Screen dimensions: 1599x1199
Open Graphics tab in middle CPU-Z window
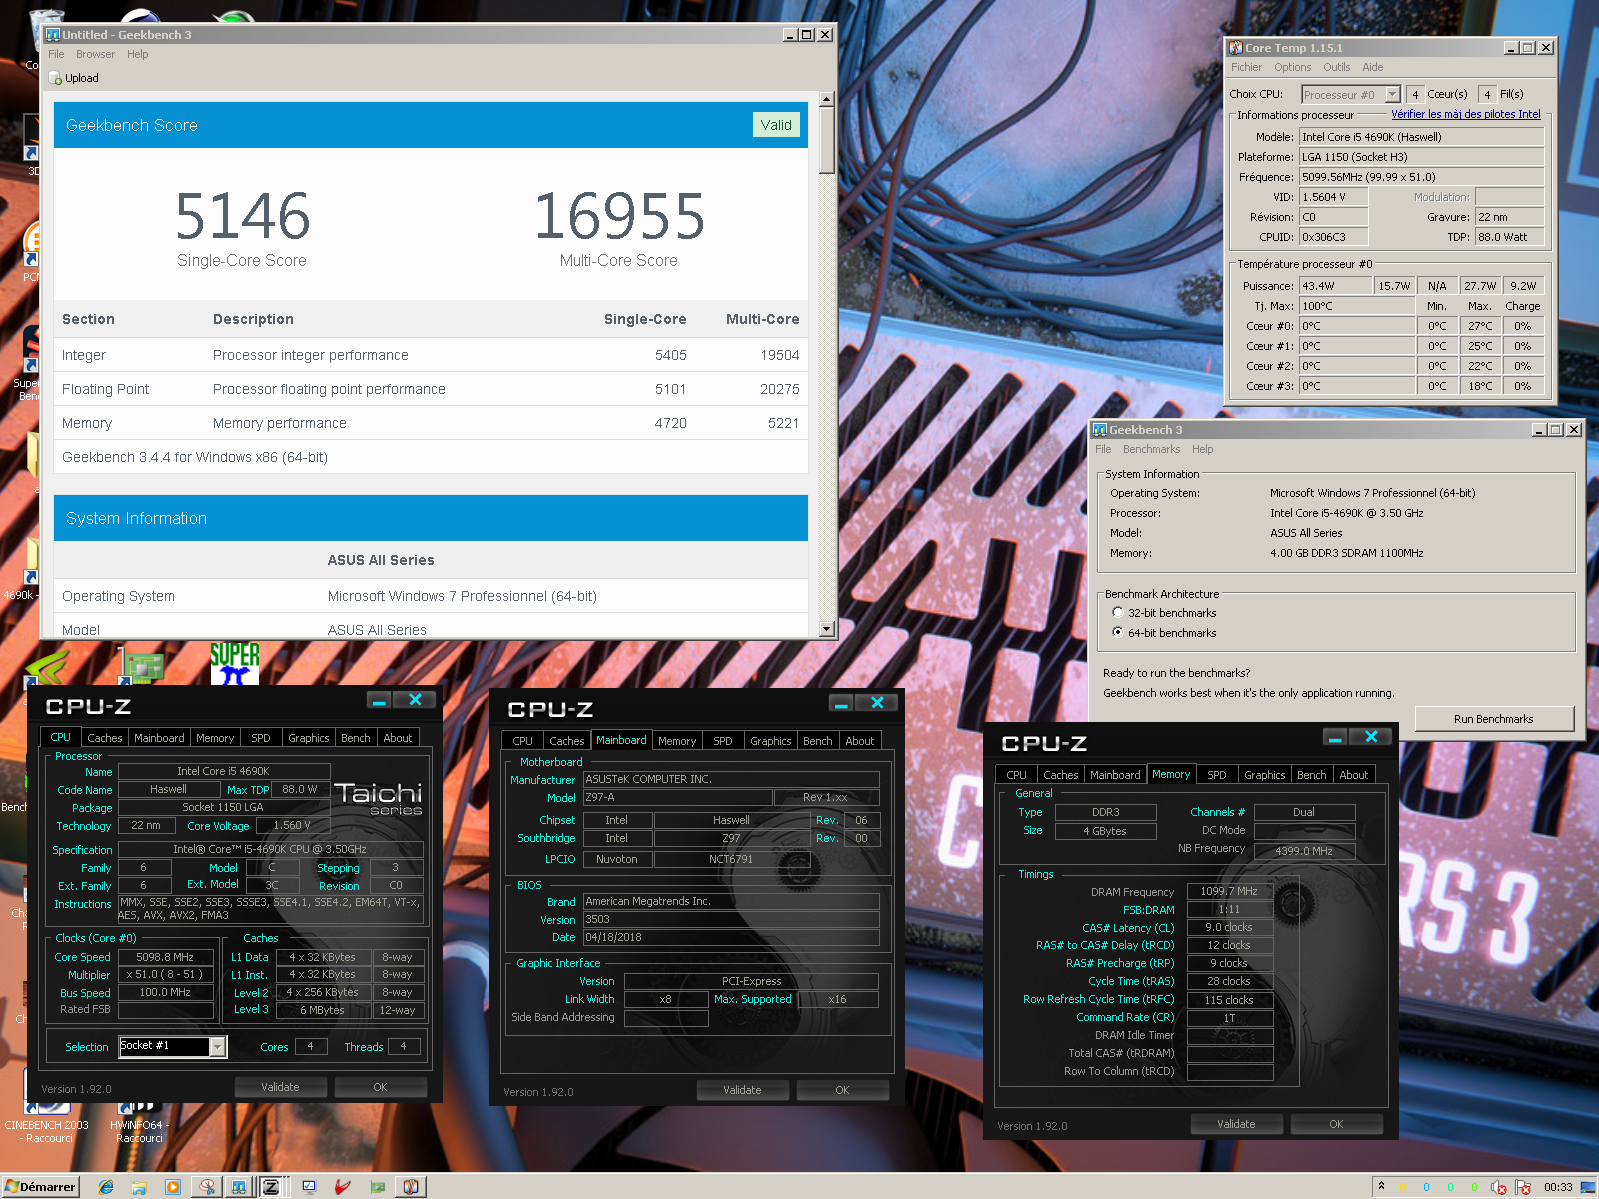click(771, 741)
